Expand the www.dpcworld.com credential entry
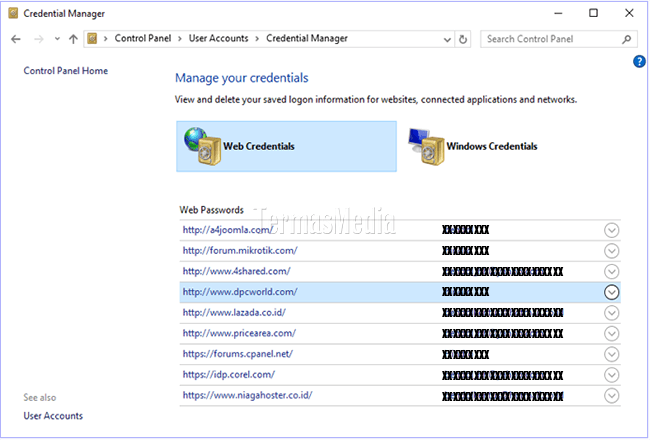Image resolution: width=650 pixels, height=440 pixels. click(x=611, y=292)
